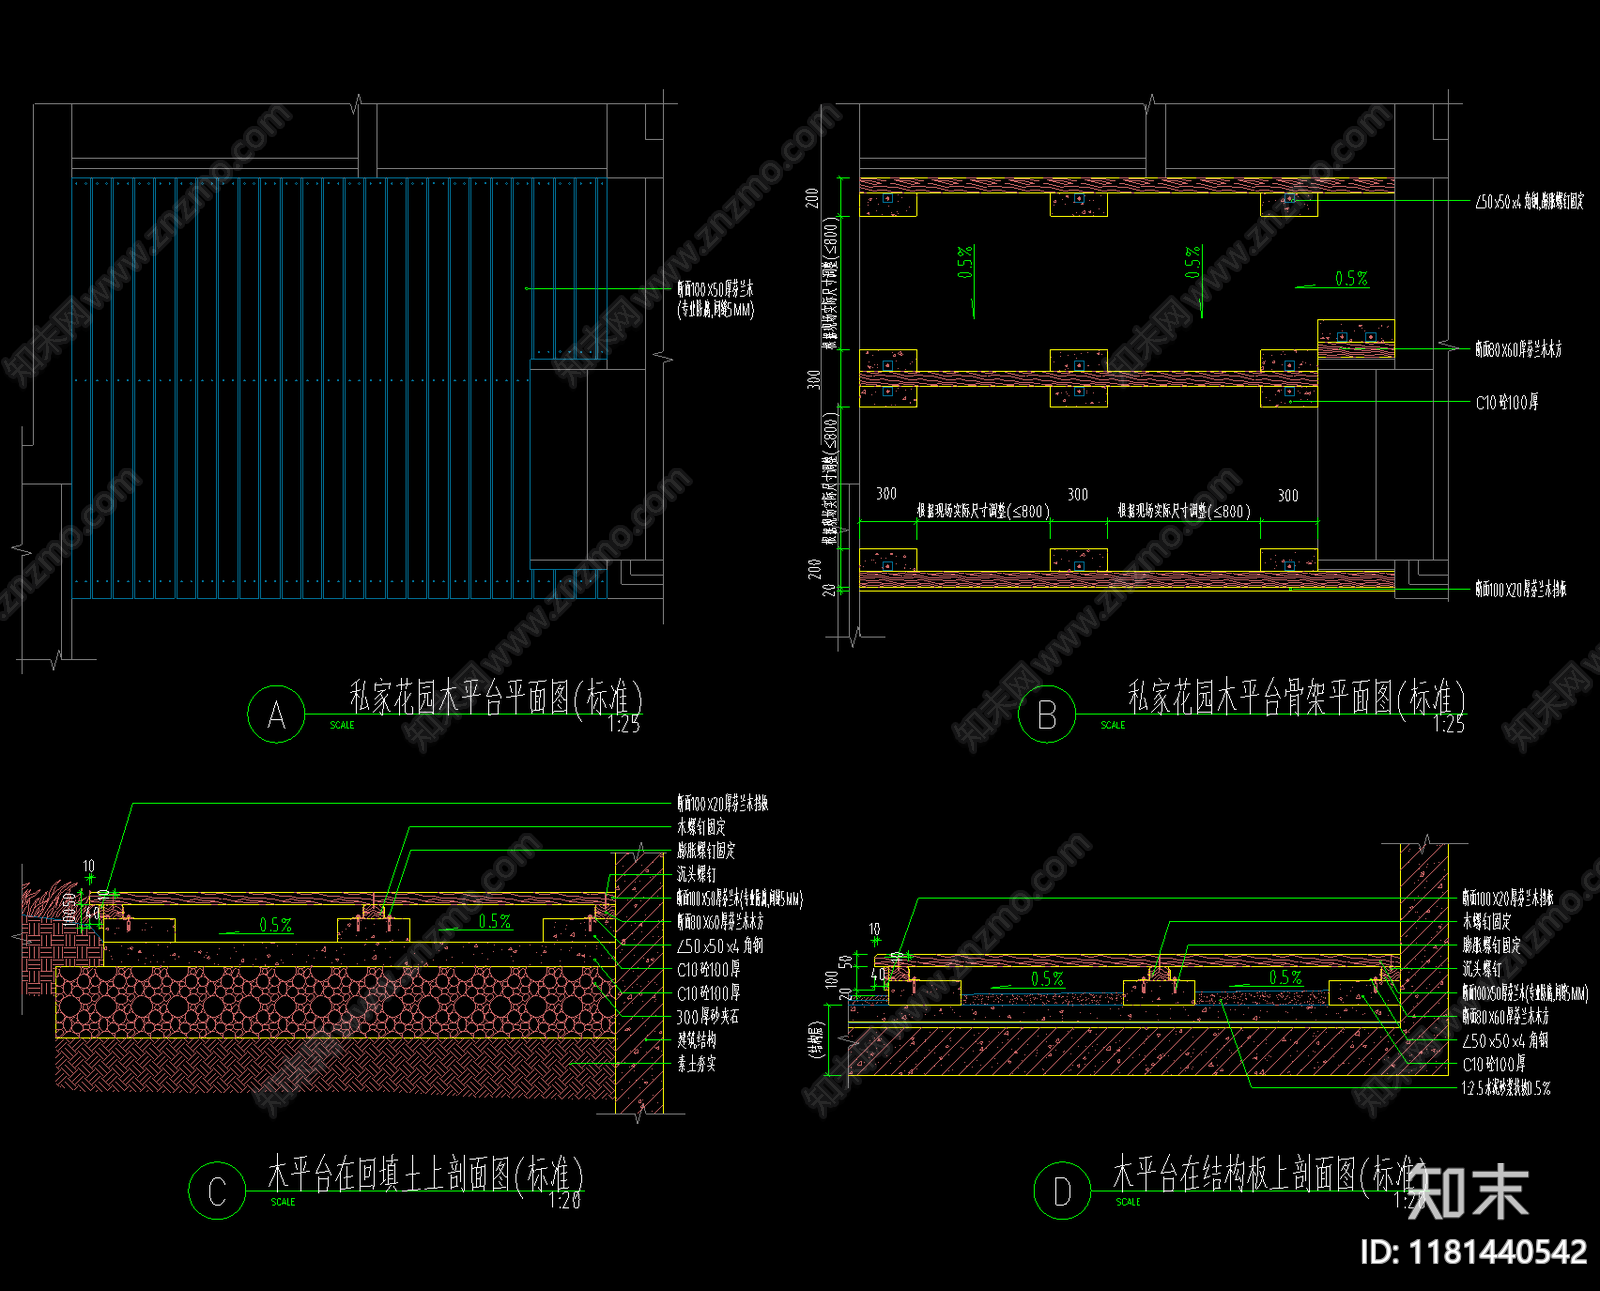Select the ∠50x50x4 角钢 label in section D

coord(1506,1040)
